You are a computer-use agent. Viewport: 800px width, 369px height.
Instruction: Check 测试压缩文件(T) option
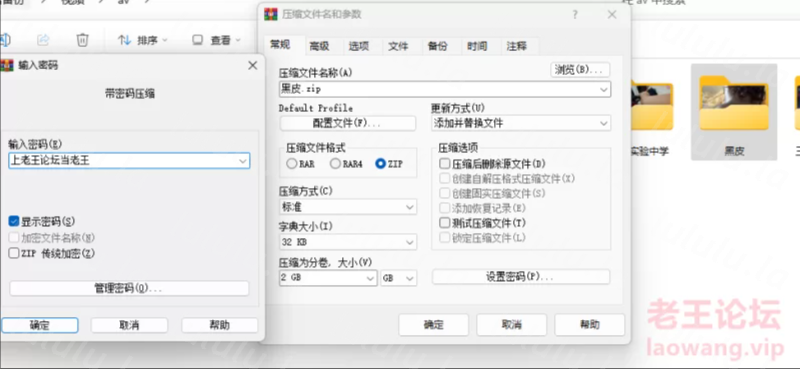coord(444,223)
